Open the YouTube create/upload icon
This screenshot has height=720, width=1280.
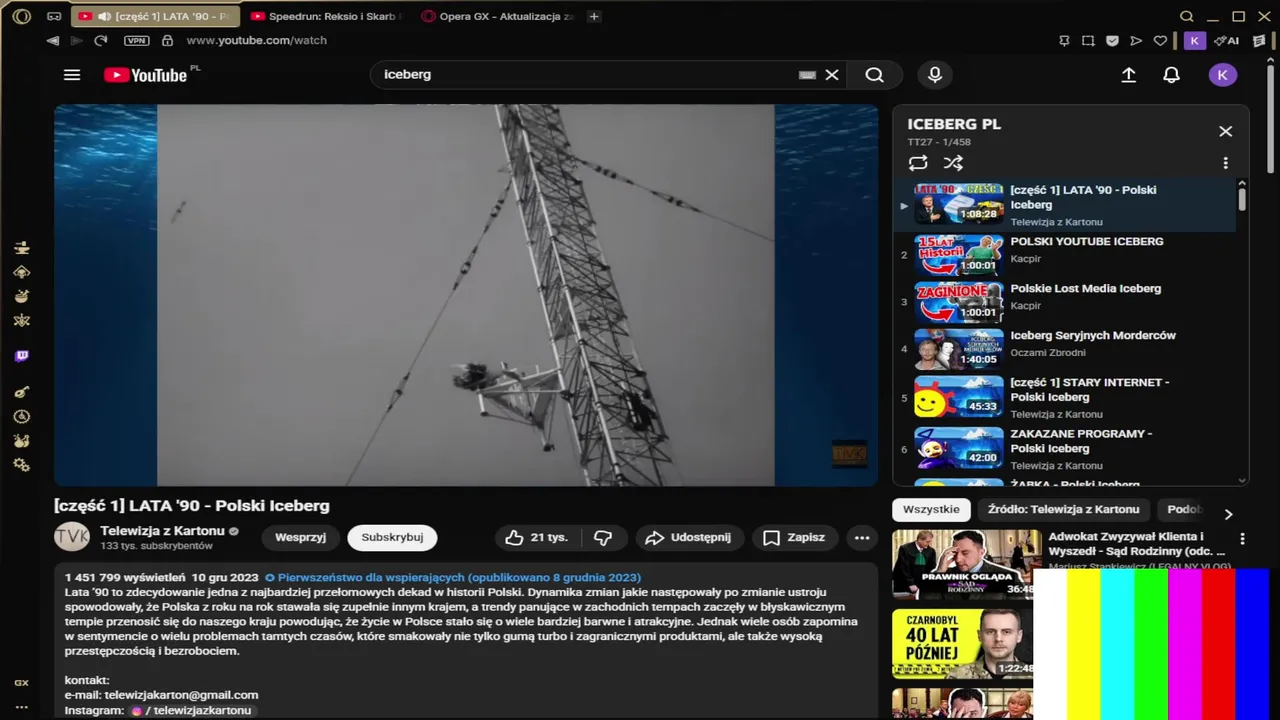tap(1129, 75)
